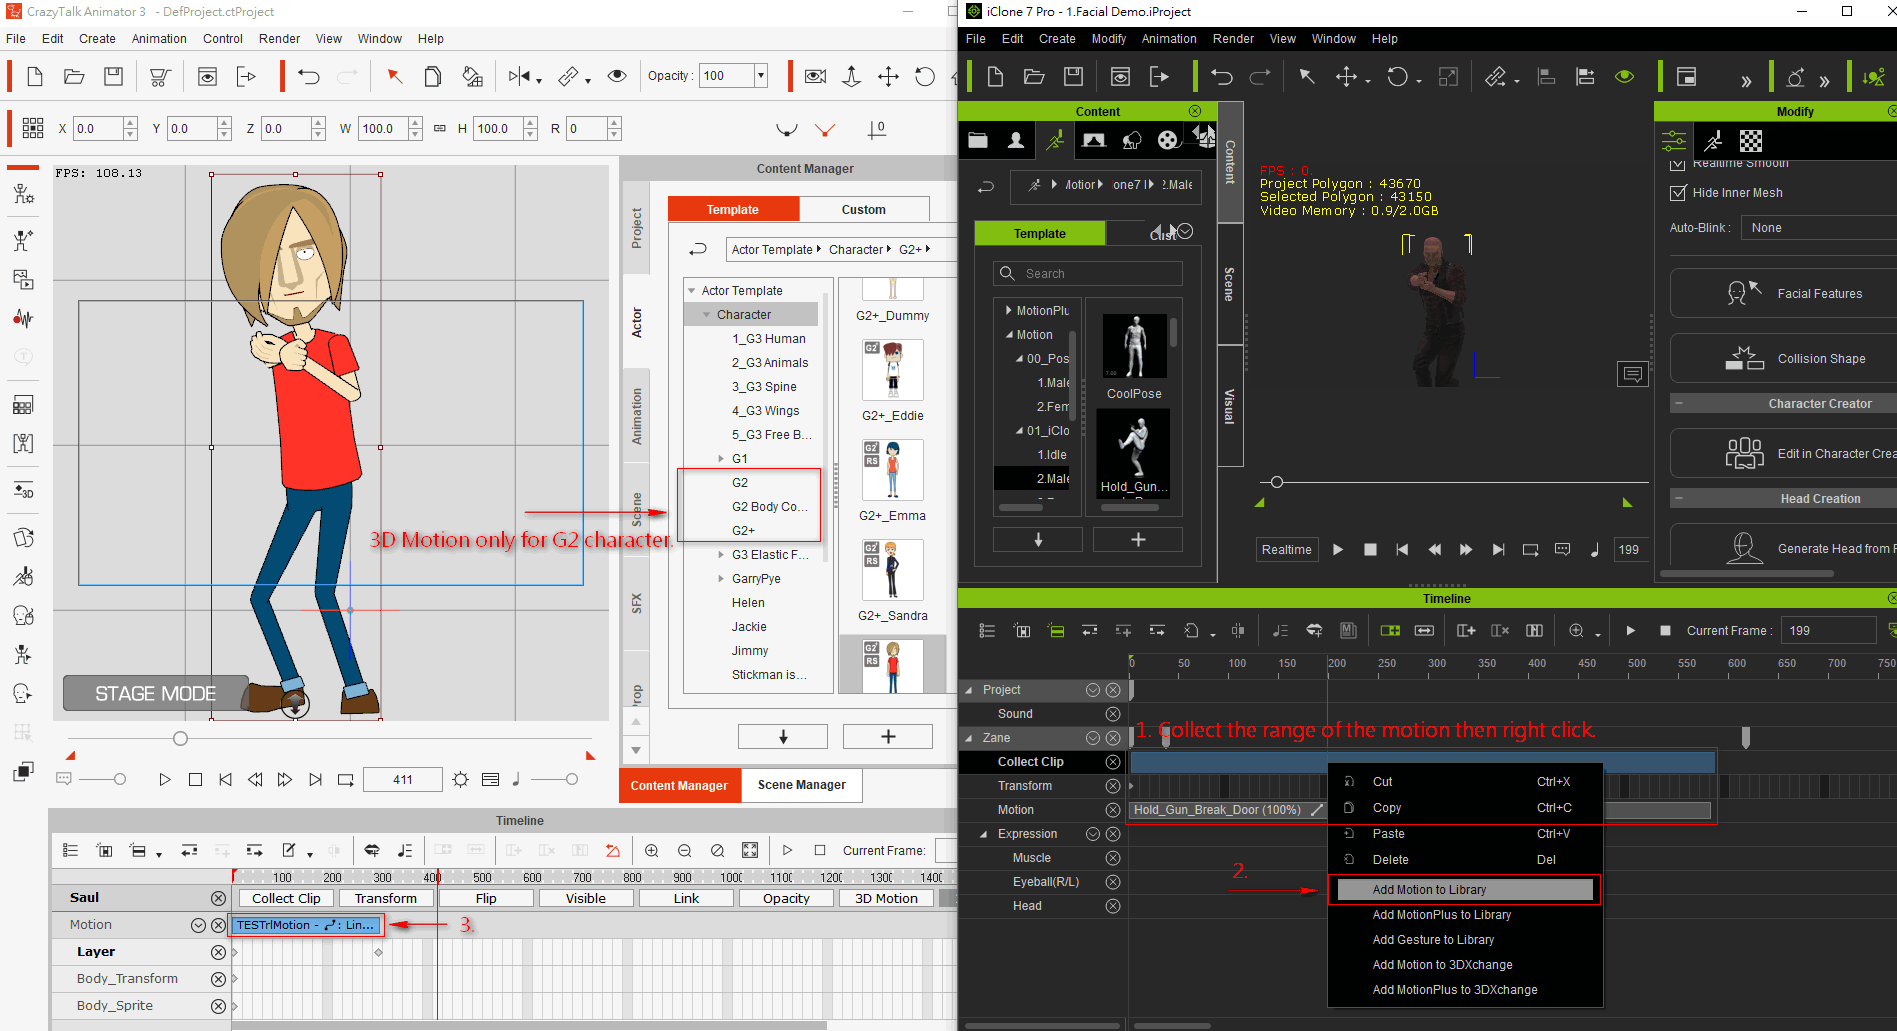The height and width of the screenshot is (1031, 1897).
Task: Click CrazyTalk stage zoom slider handle
Action: [x=180, y=739]
